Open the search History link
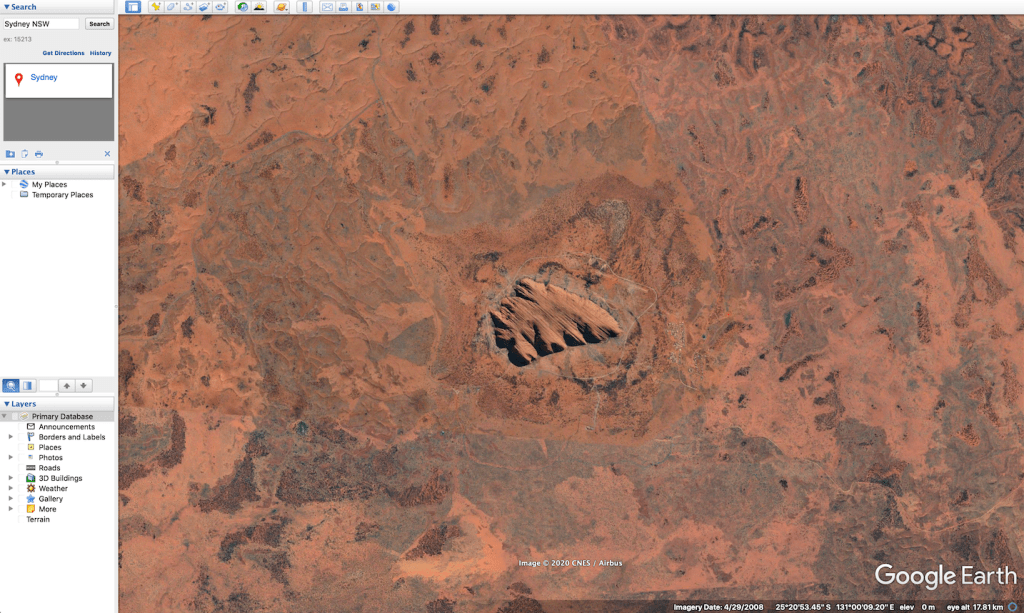The width and height of the screenshot is (1024, 613). coord(101,53)
